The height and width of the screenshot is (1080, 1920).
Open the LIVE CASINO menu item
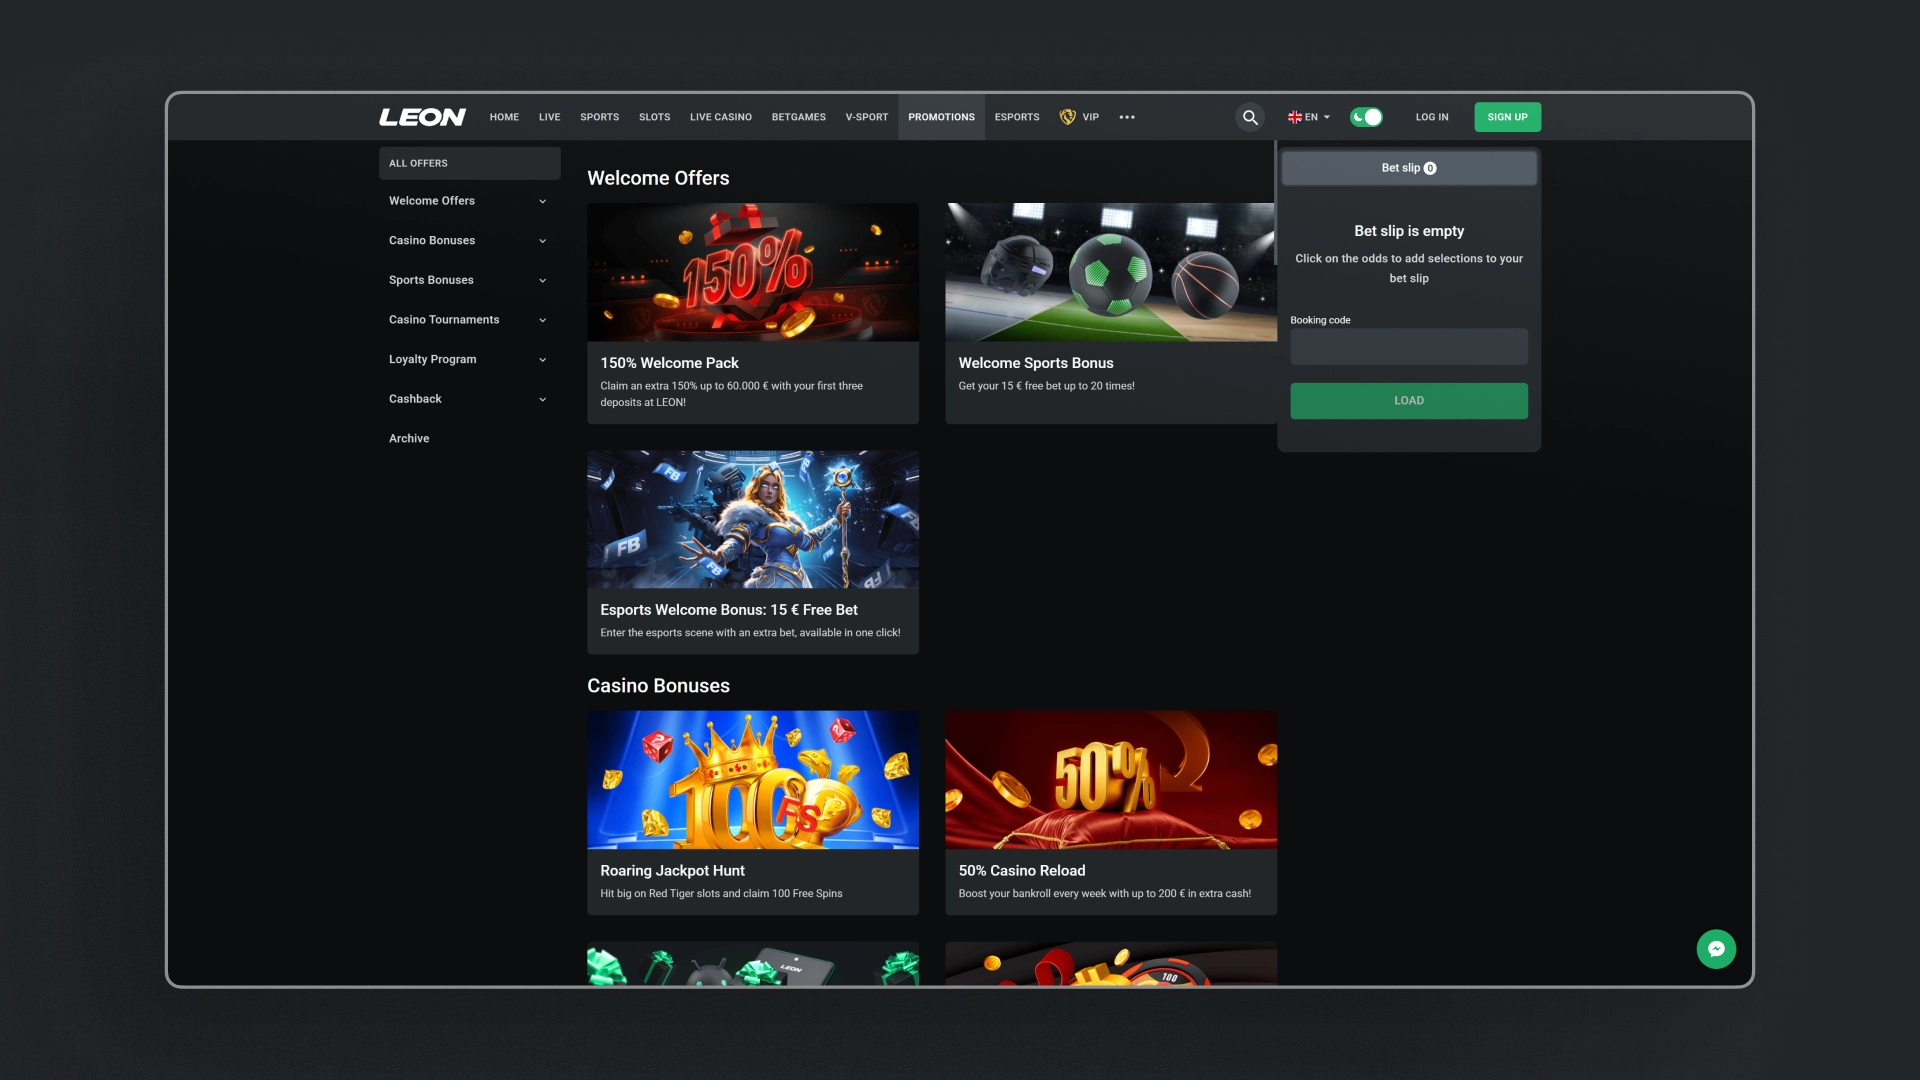point(720,117)
